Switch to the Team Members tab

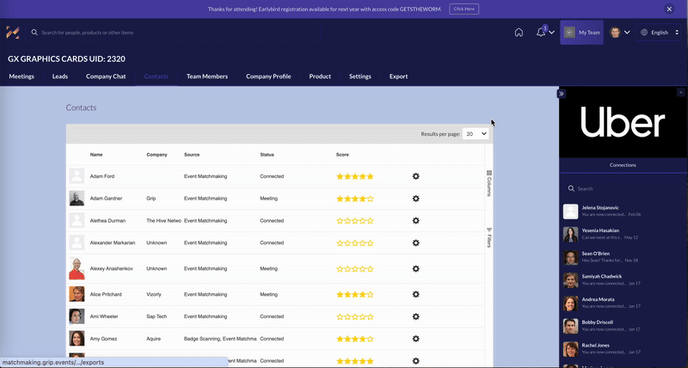pos(207,76)
